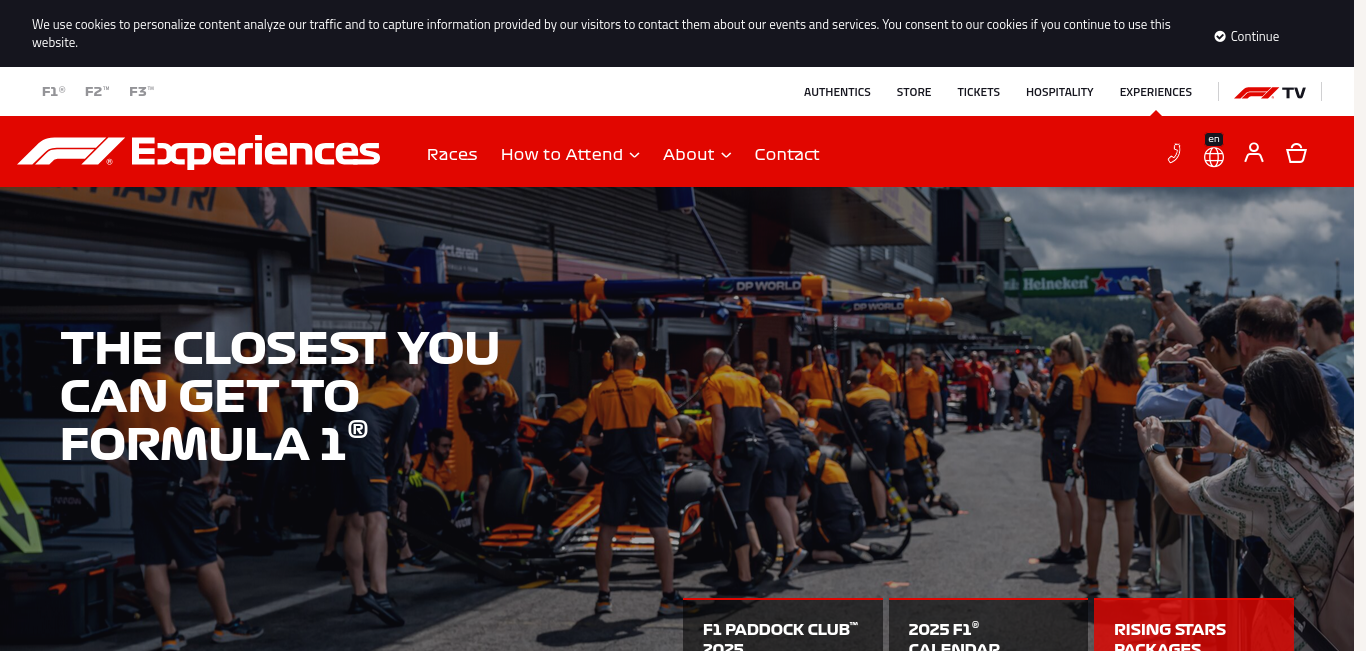
Task: Click the F1 series logo link
Action: pos(53,91)
